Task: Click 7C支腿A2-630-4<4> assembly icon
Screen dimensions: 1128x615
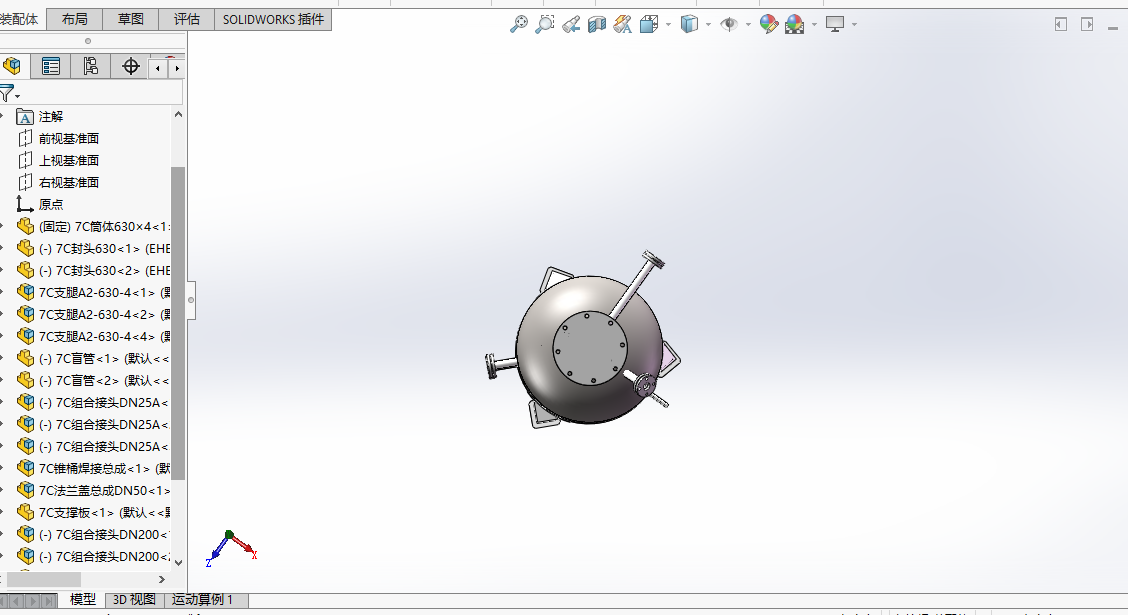Action: [x=25, y=337]
